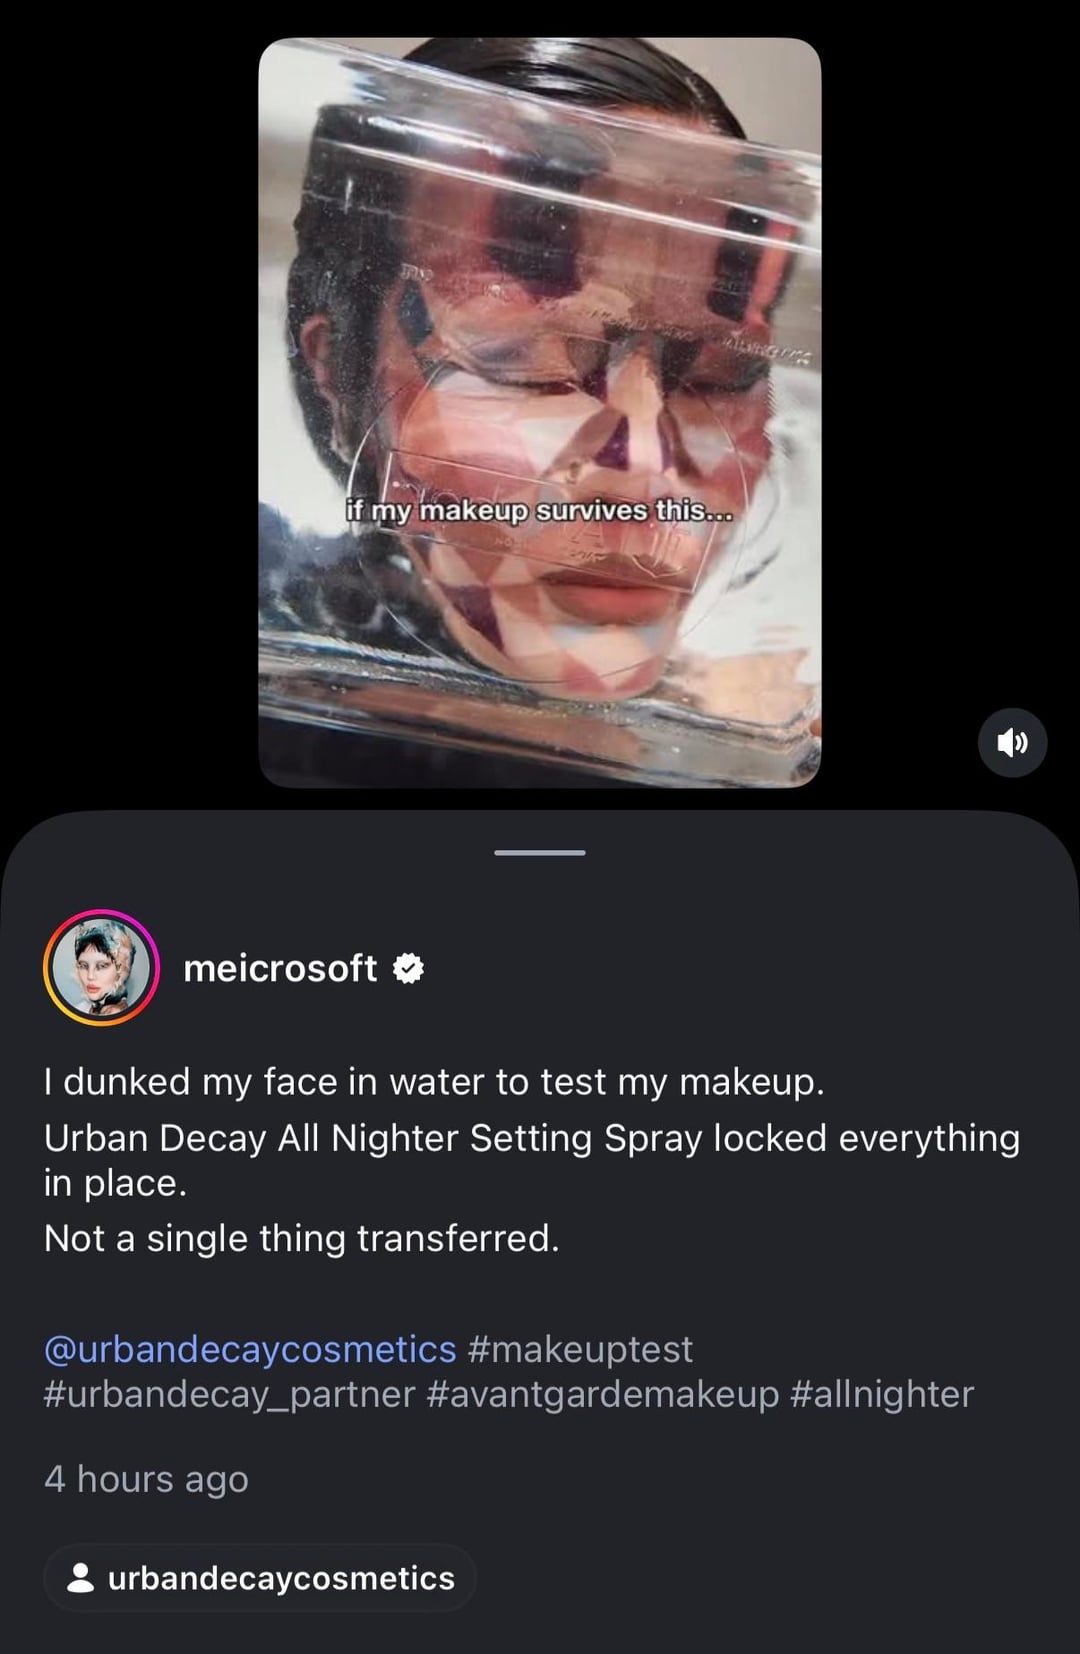Collapse the caption sheet using the drag handle
1080x1654 pixels.
point(540,853)
